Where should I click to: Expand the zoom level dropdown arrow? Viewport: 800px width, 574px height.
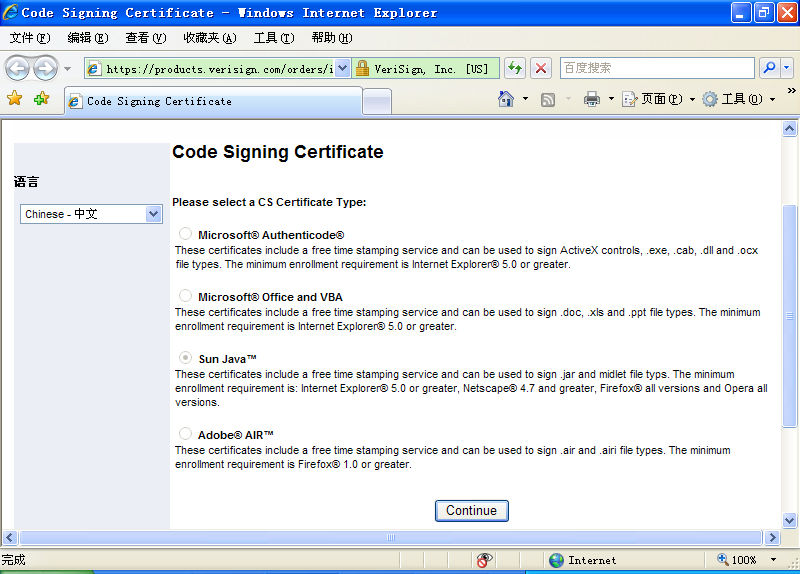[773, 560]
